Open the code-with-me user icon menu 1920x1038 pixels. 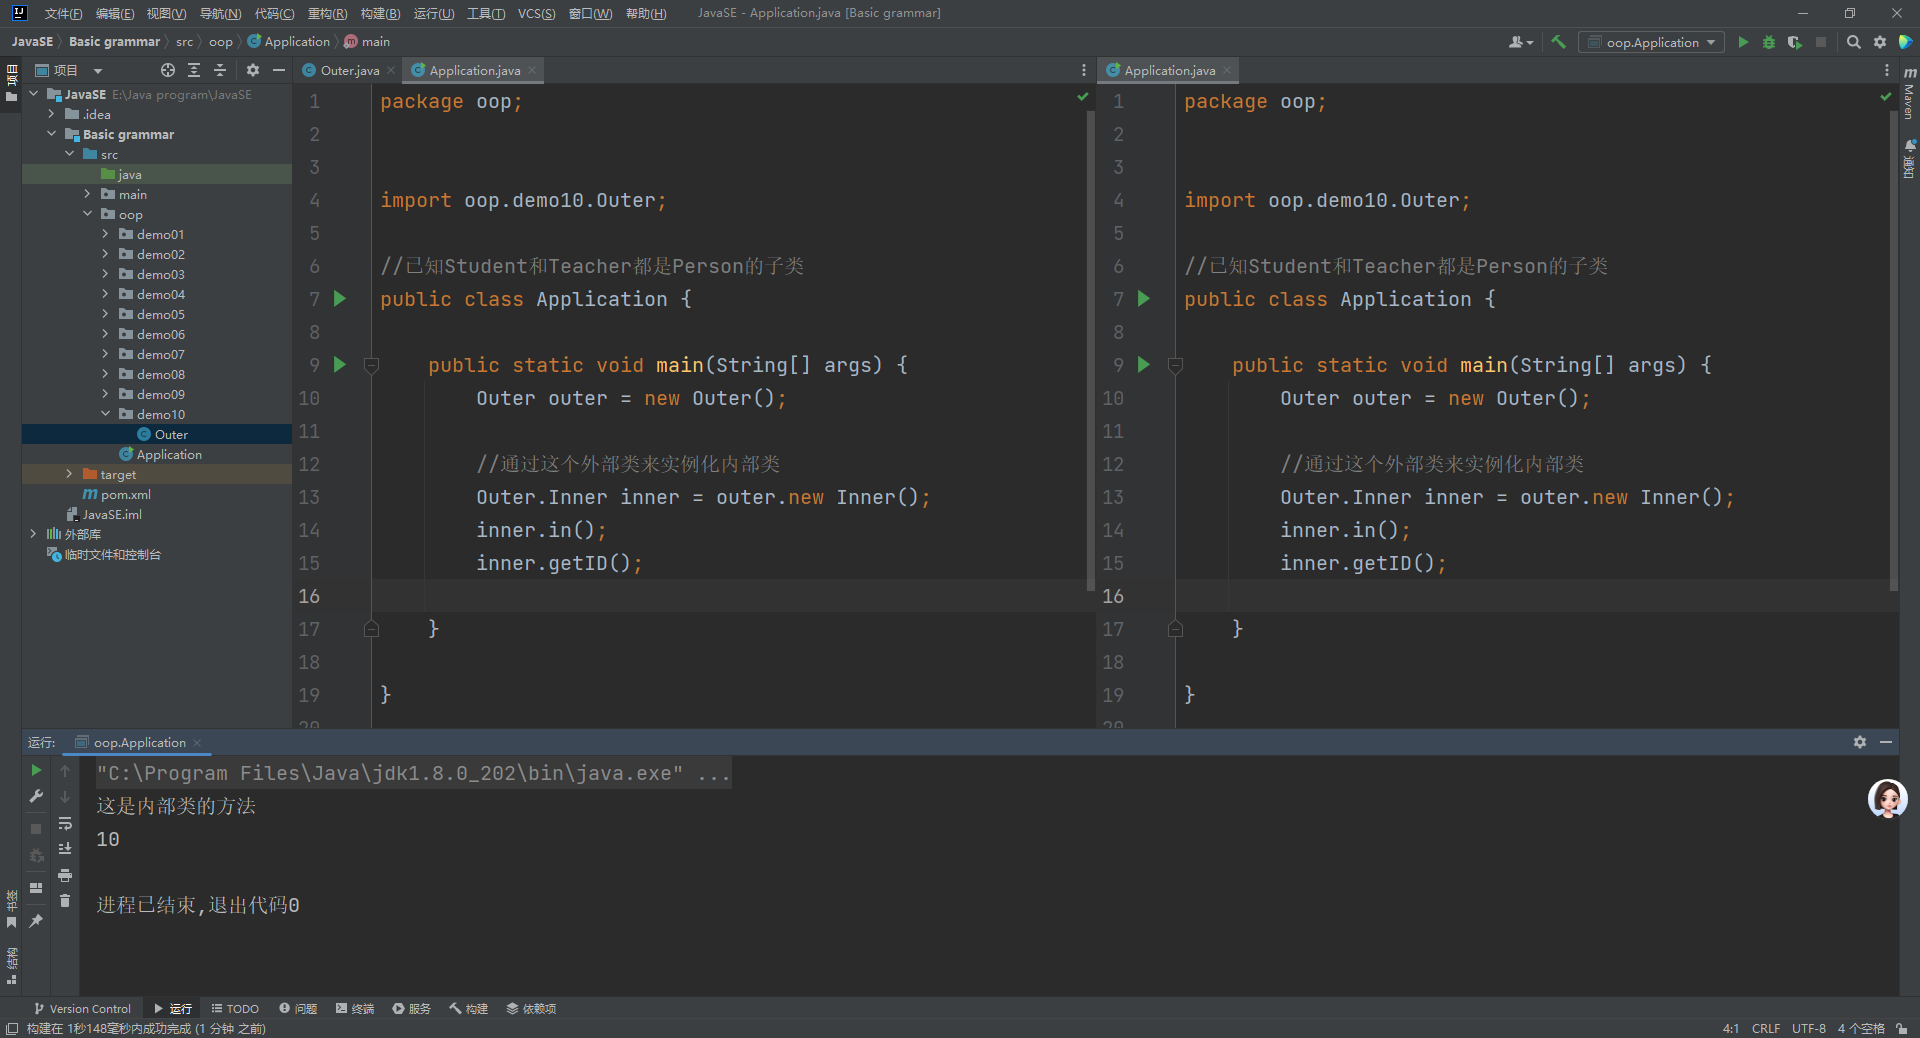click(x=1520, y=42)
